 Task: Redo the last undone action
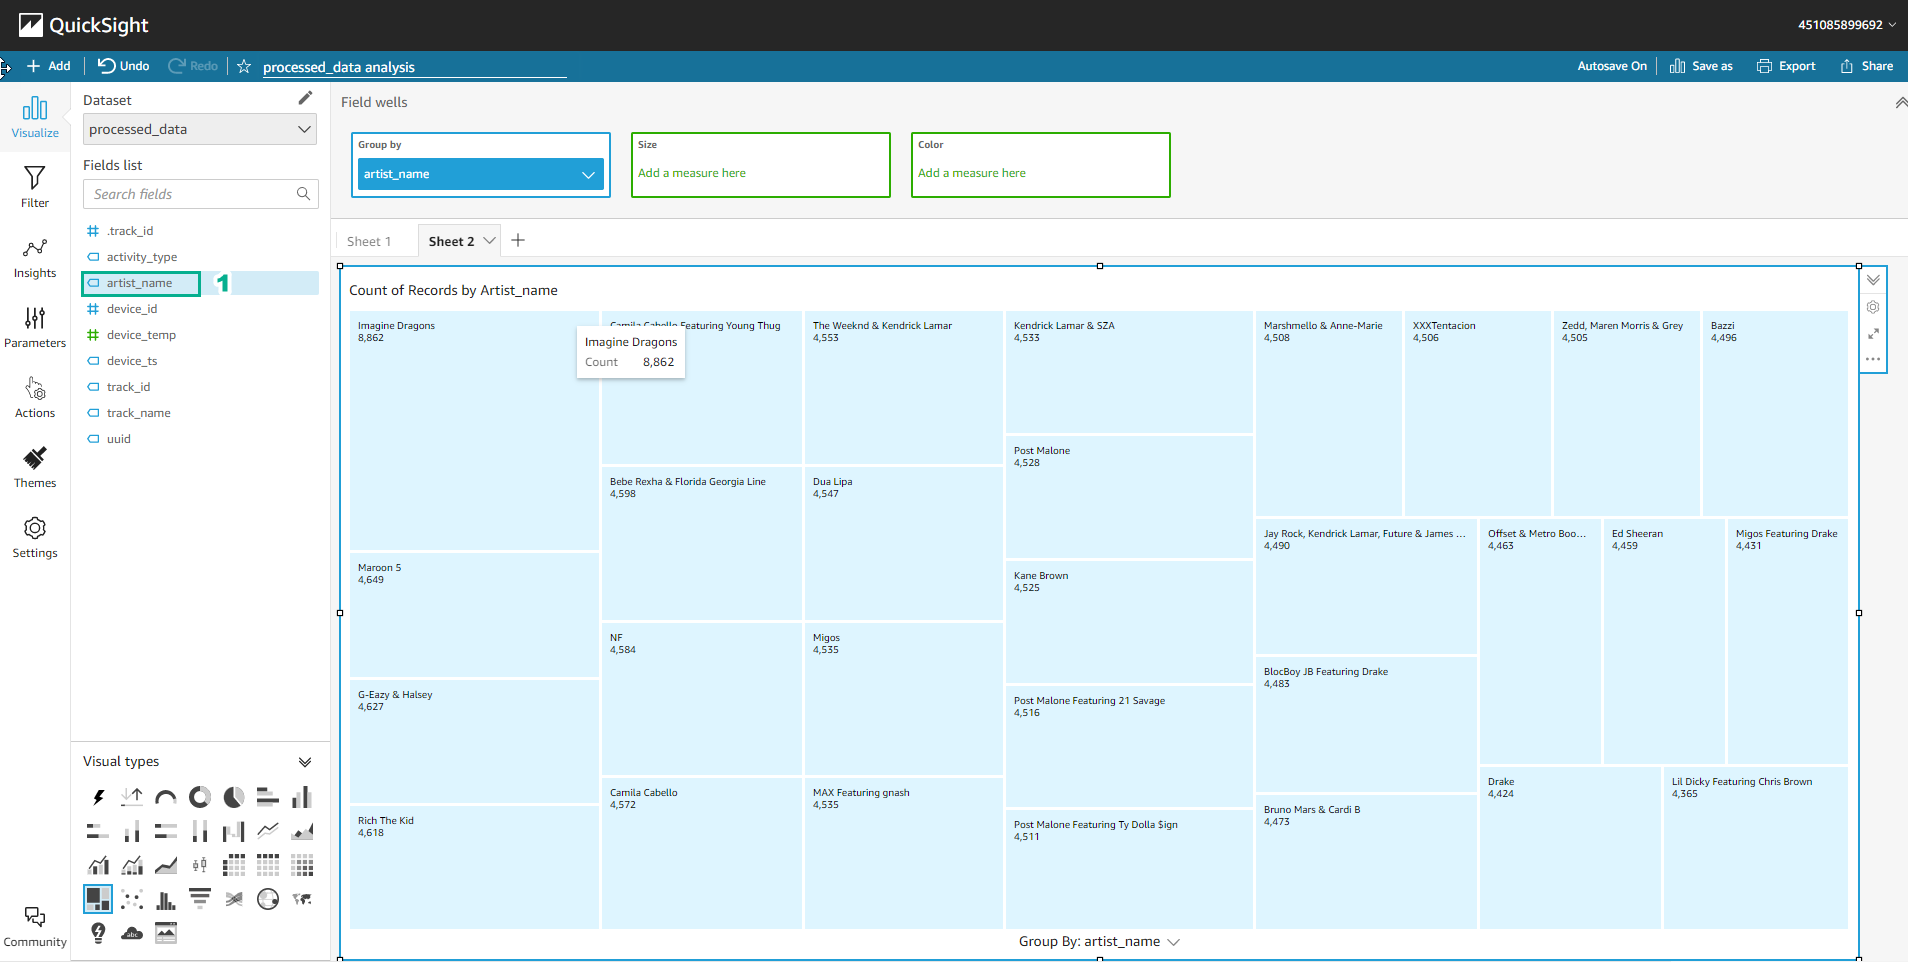point(193,66)
